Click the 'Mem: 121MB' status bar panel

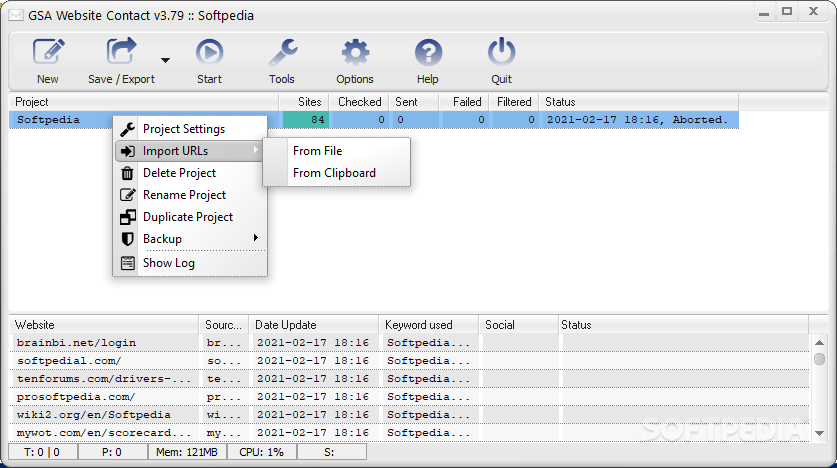(x=187, y=452)
